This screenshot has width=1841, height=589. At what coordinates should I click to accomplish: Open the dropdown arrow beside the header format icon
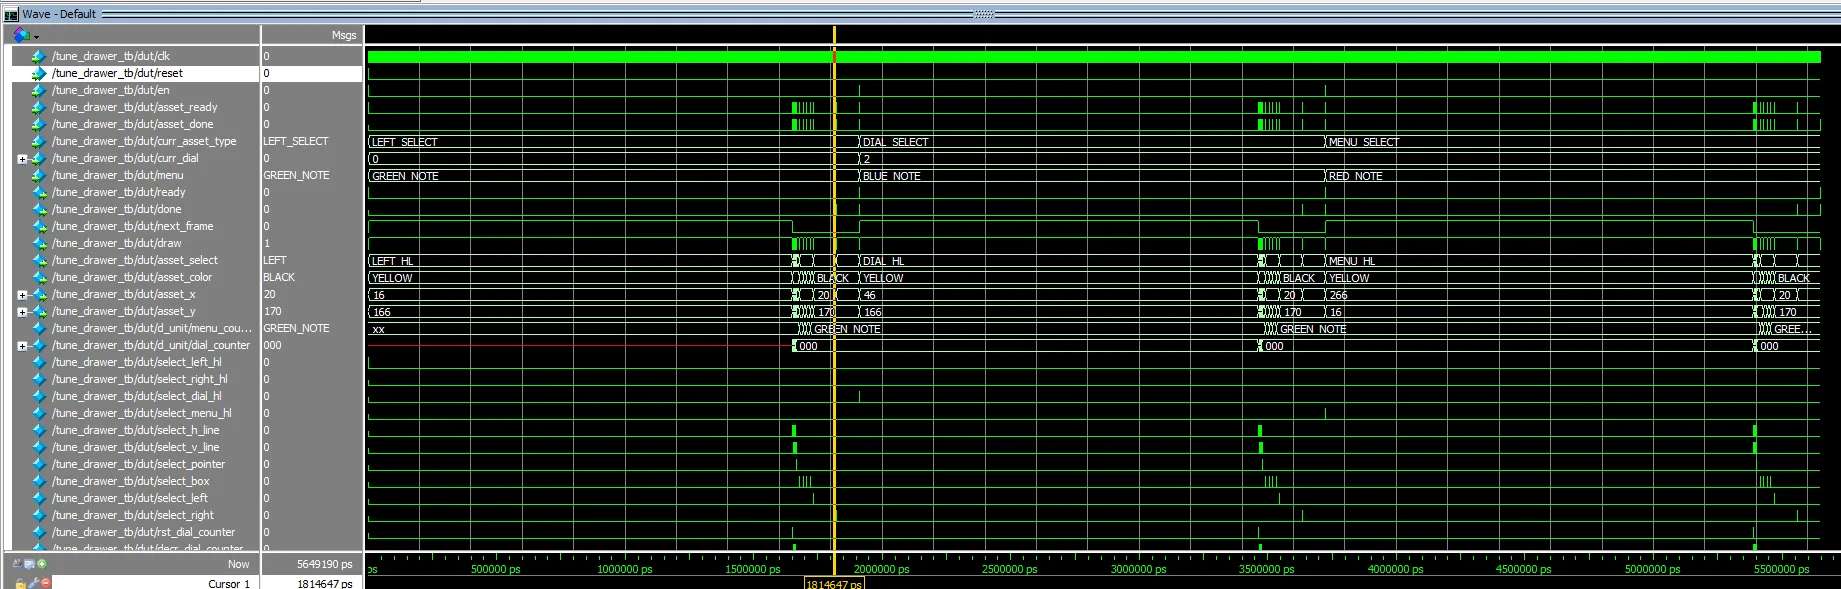(36, 37)
